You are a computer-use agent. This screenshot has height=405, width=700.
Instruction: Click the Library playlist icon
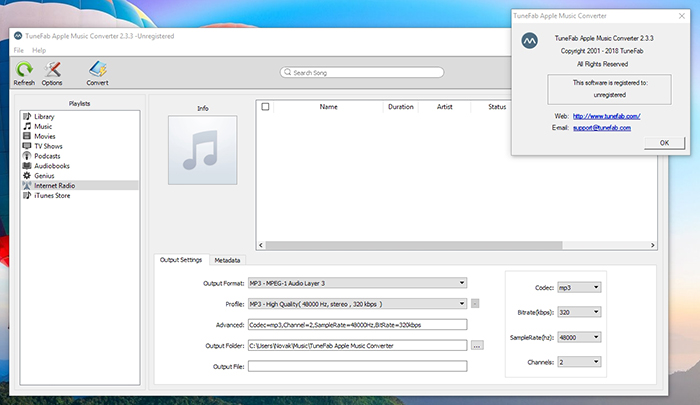click(x=27, y=117)
